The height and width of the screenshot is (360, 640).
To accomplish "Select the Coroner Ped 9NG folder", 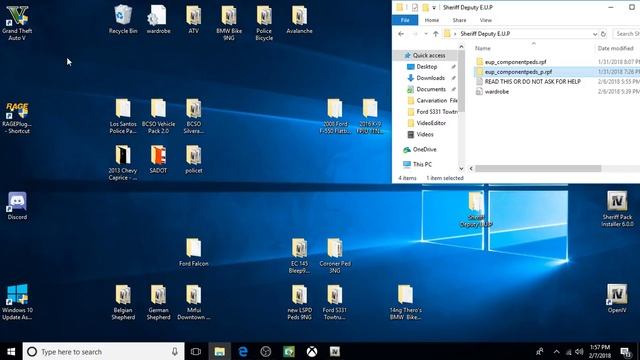I will pos(335,256).
